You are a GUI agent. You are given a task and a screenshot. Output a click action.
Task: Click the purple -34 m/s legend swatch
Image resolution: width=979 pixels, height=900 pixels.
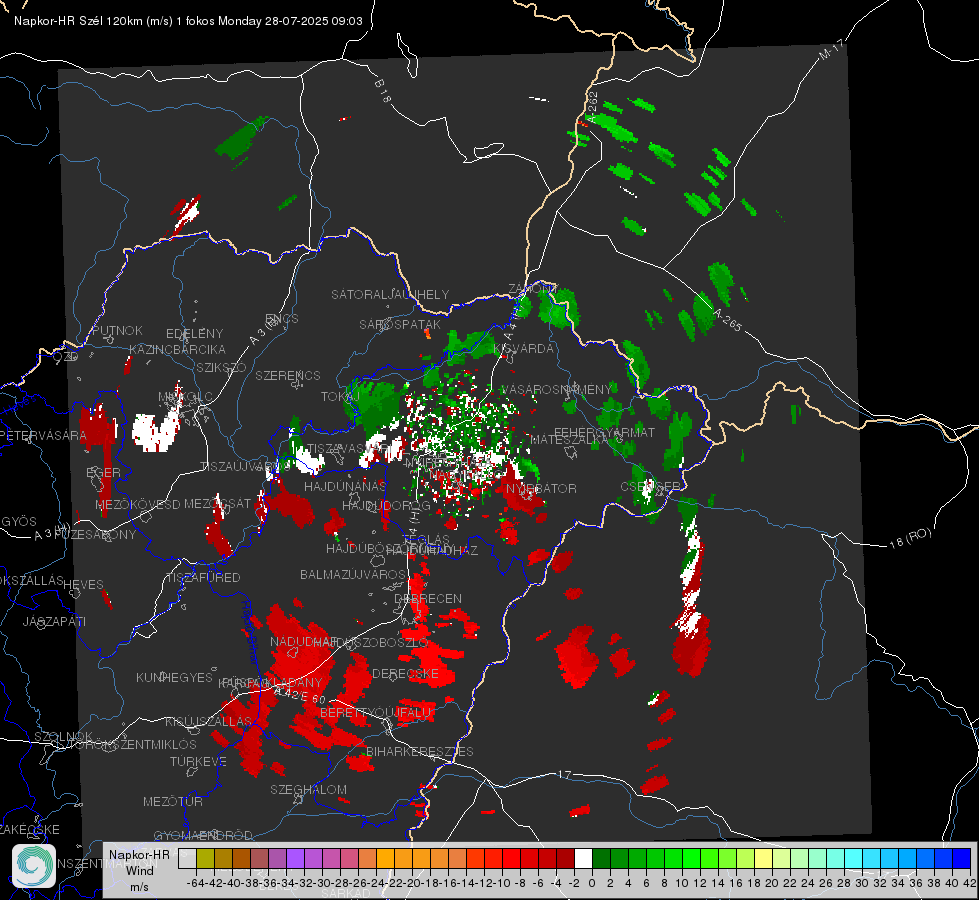[x=295, y=858]
